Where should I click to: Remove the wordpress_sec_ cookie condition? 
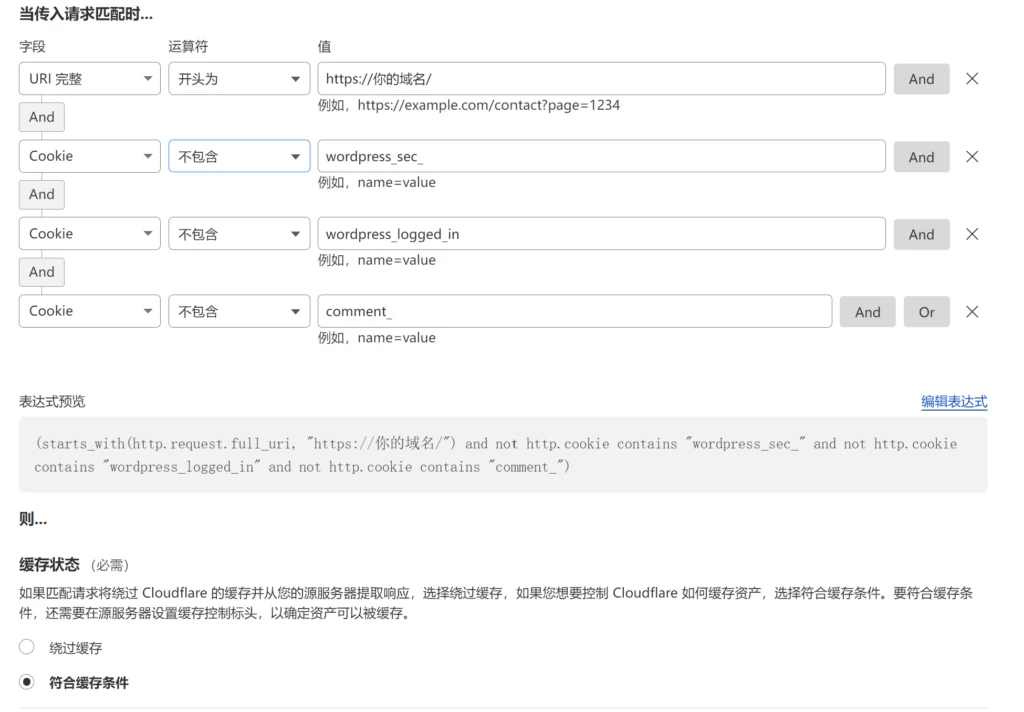971,156
